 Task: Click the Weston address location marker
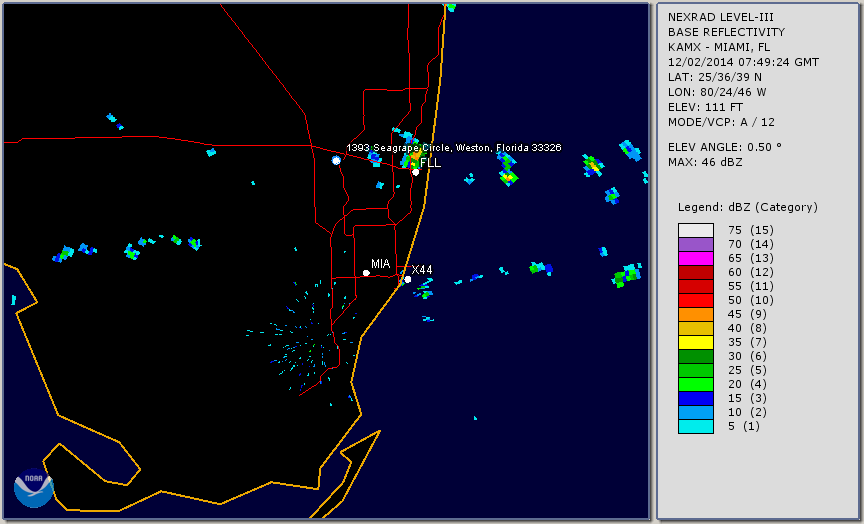tap(336, 160)
